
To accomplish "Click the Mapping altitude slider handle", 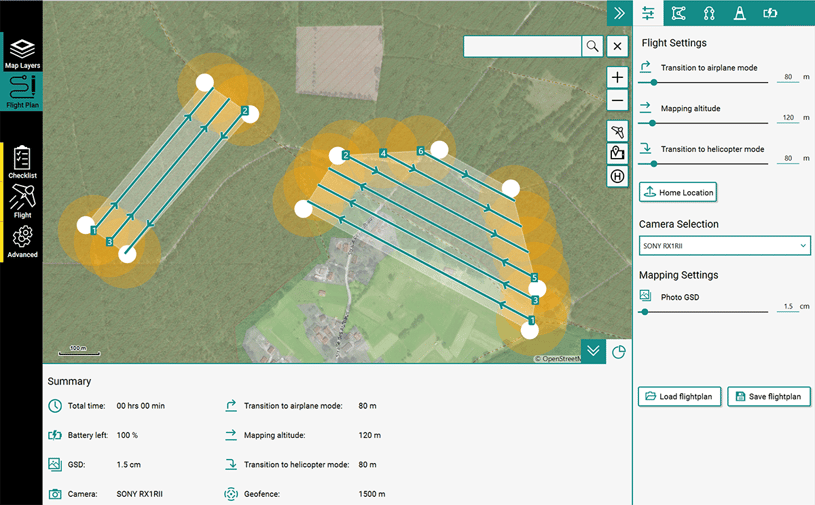I will point(652,123).
